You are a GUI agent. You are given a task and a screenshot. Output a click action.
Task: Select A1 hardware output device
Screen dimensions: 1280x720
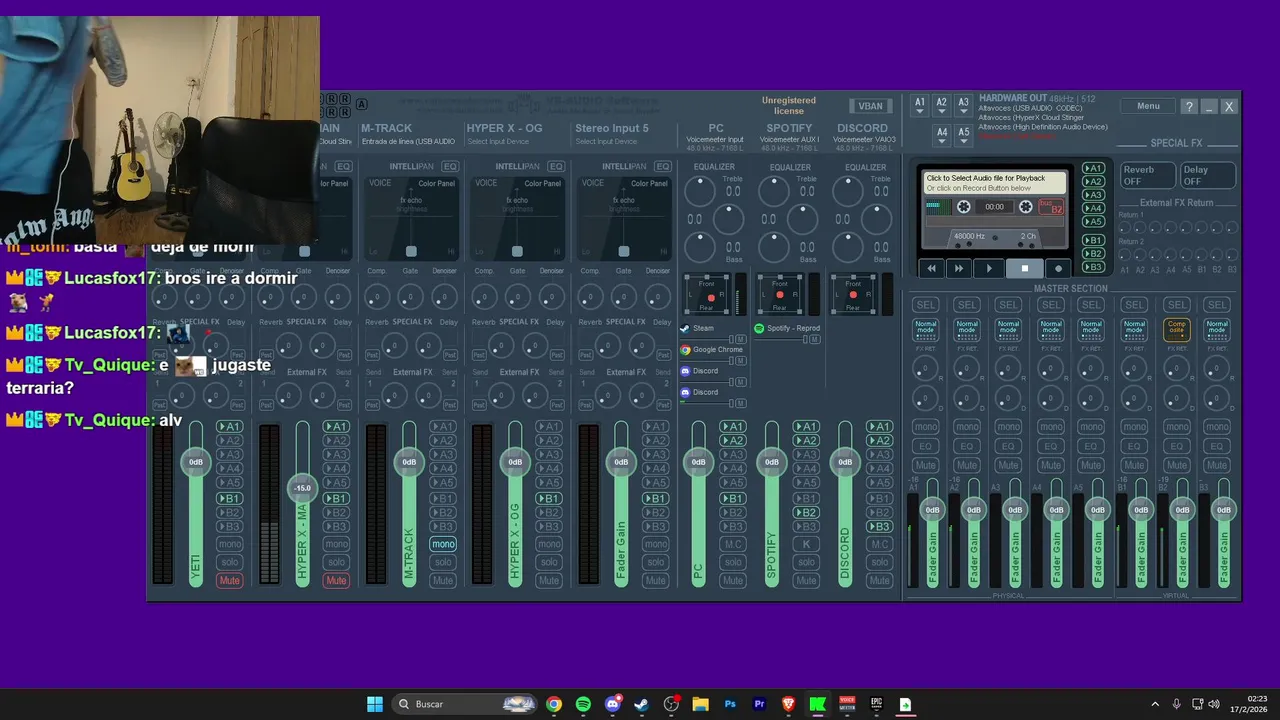(920, 104)
